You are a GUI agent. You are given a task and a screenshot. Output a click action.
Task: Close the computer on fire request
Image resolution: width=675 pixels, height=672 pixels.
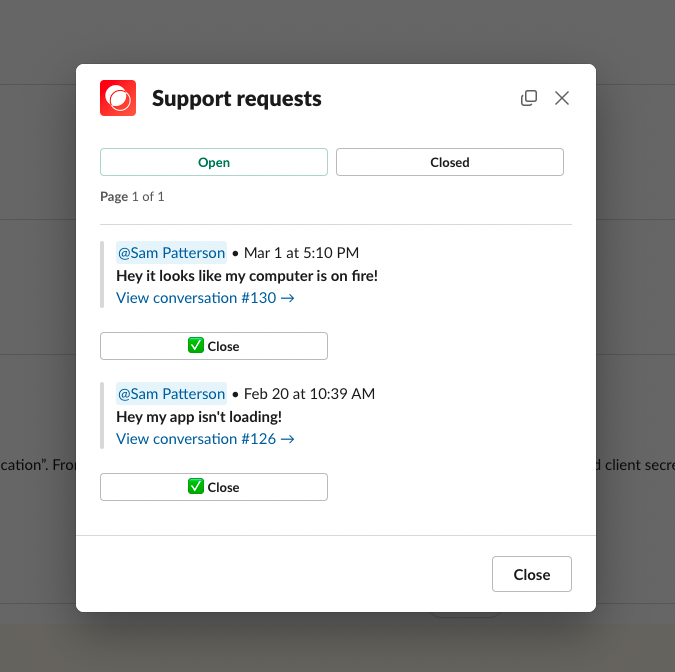[214, 346]
